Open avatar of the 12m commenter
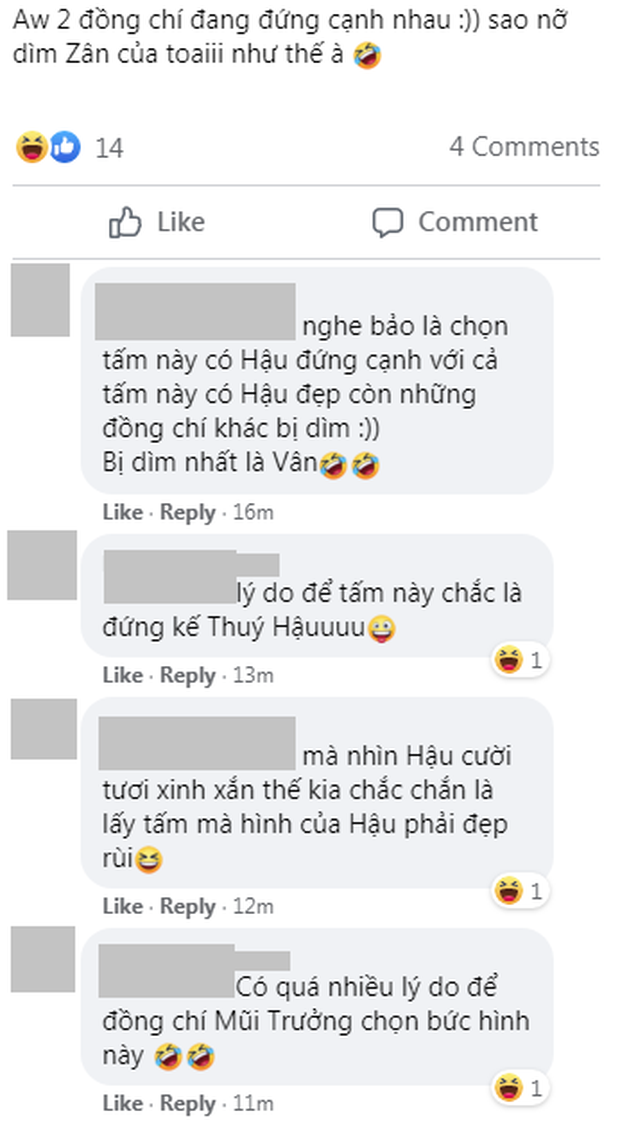Image resolution: width=620 pixels, height=1125 pixels. pyautogui.click(x=44, y=729)
